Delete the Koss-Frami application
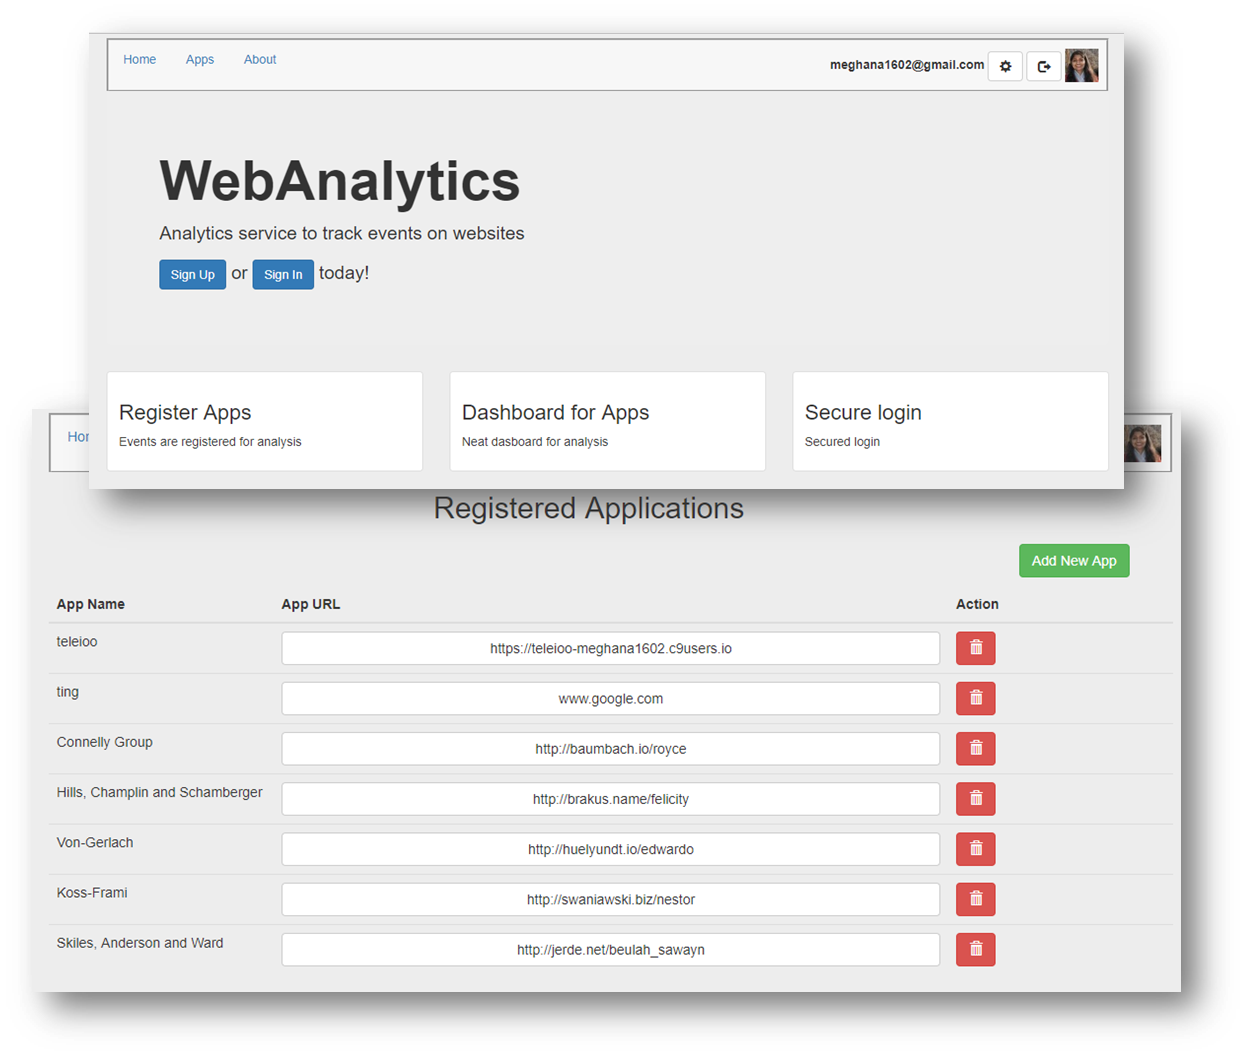Viewport: 1246px width, 1057px height. pyautogui.click(x=975, y=899)
